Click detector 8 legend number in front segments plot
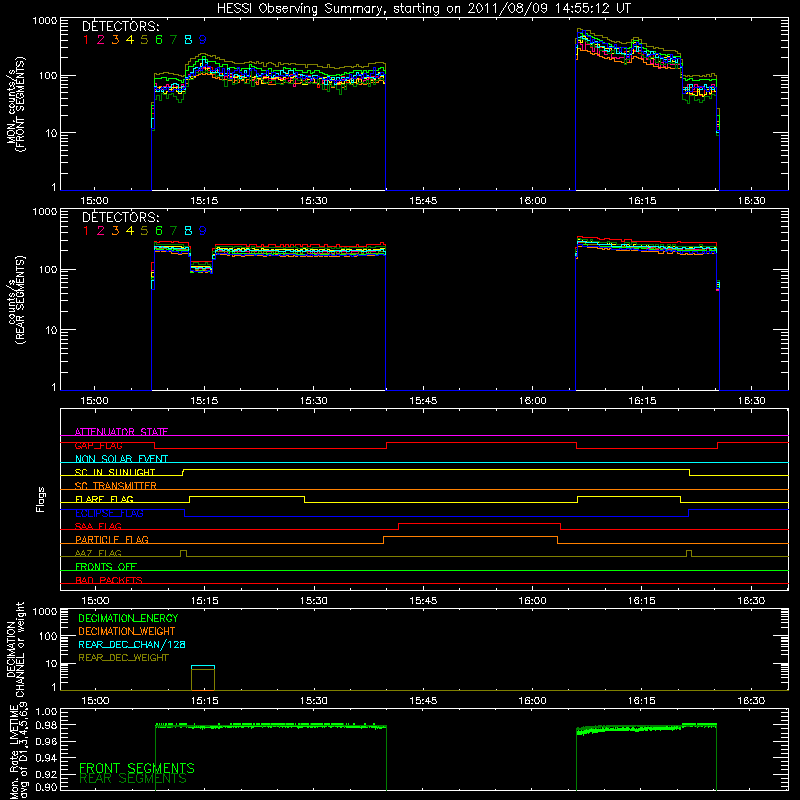 pyautogui.click(x=188, y=40)
